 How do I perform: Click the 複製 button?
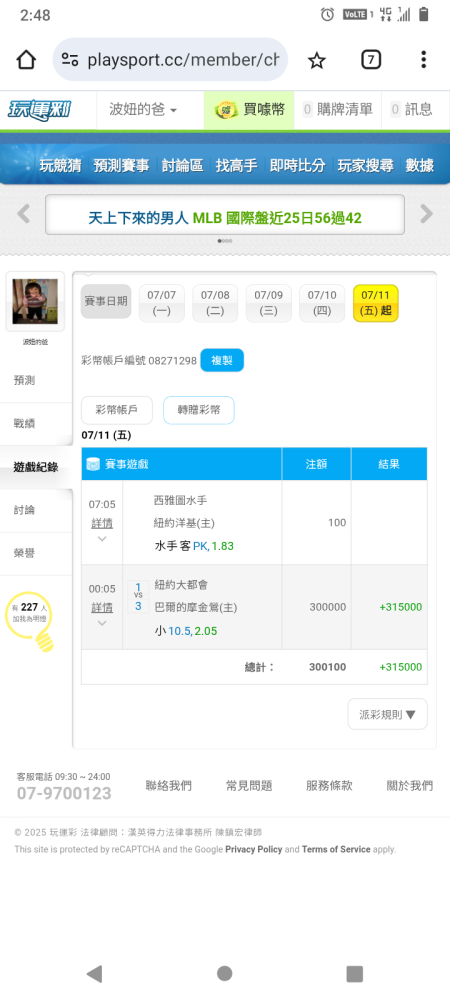(222, 360)
